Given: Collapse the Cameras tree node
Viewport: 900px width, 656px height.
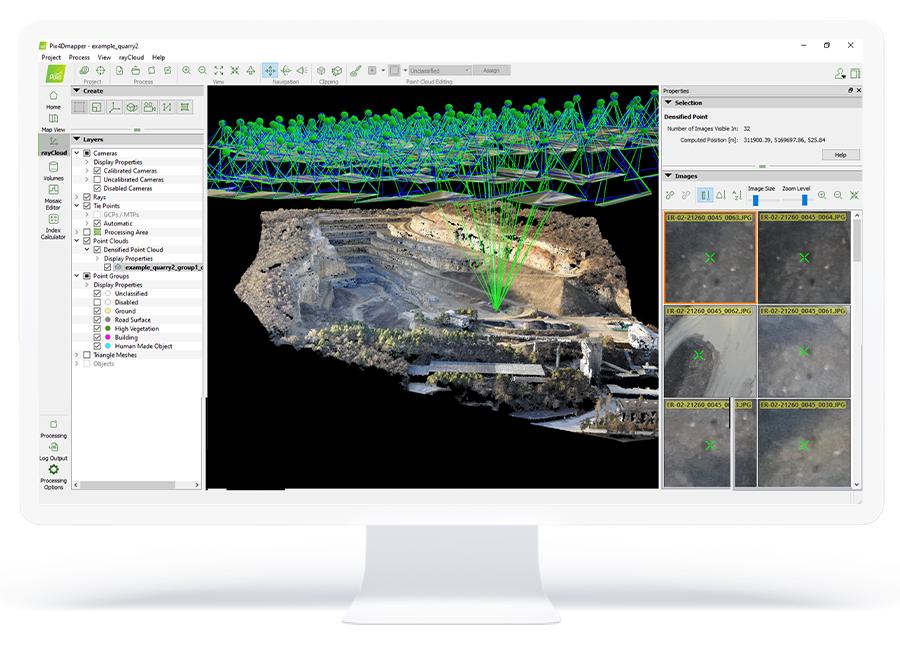Looking at the screenshot, I should pos(77,153).
